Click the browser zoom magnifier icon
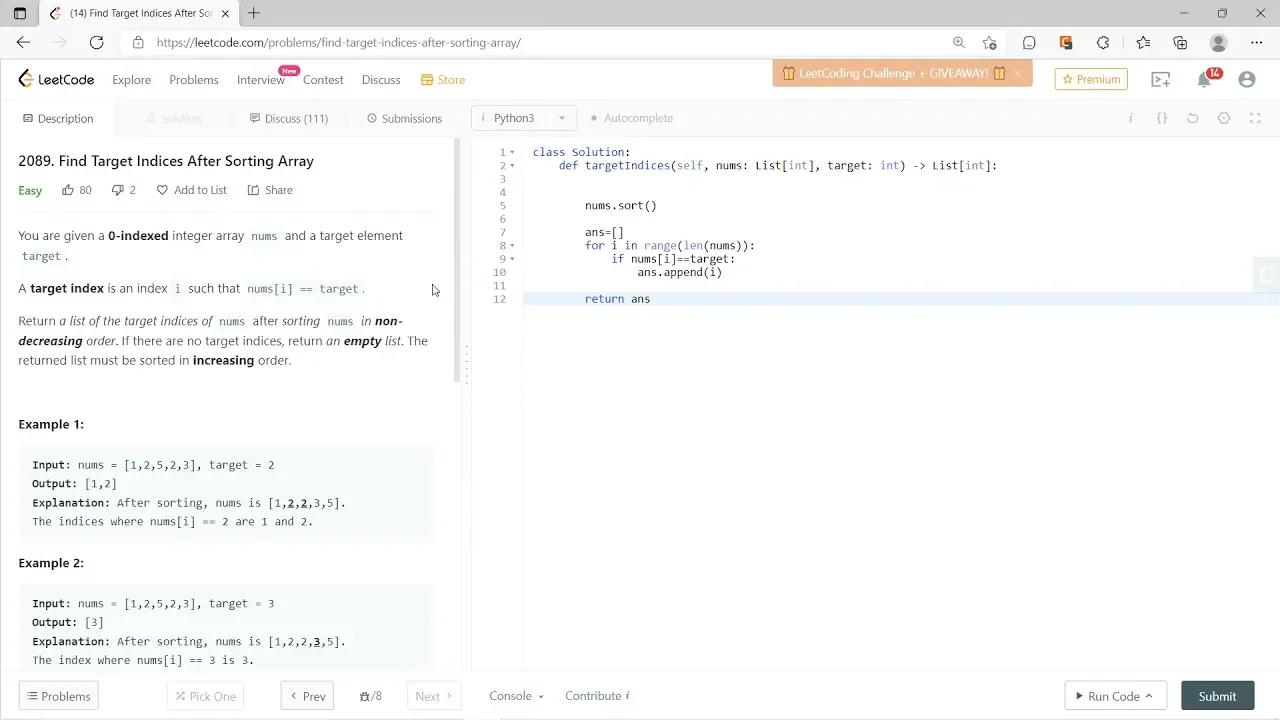Screen dimensions: 1280x720 [959, 42]
